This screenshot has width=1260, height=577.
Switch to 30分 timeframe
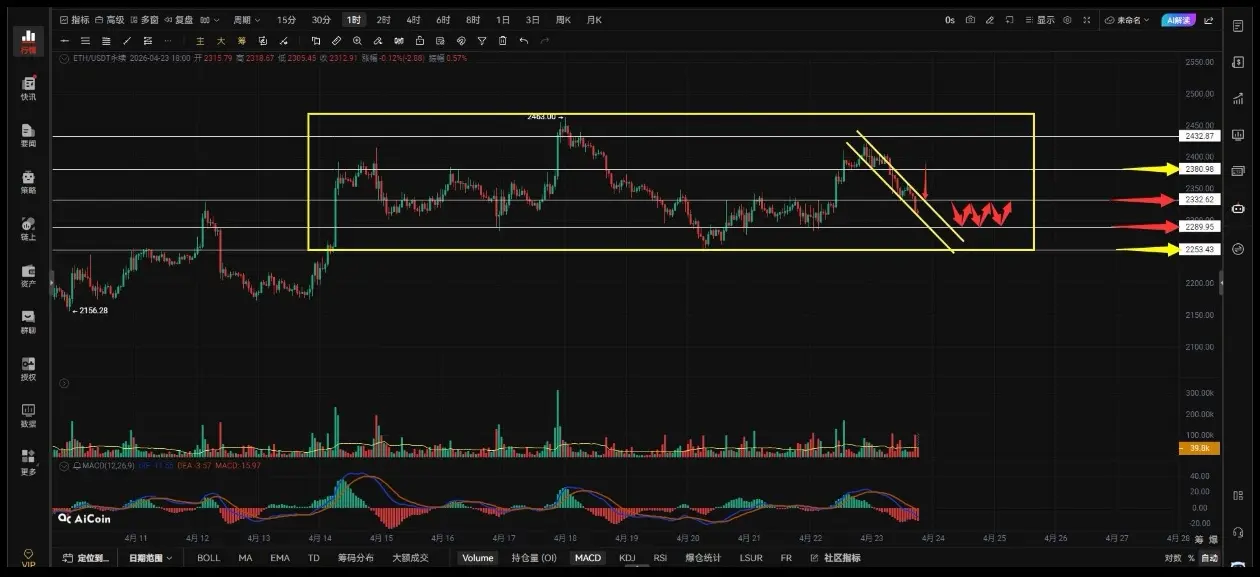[x=320, y=20]
